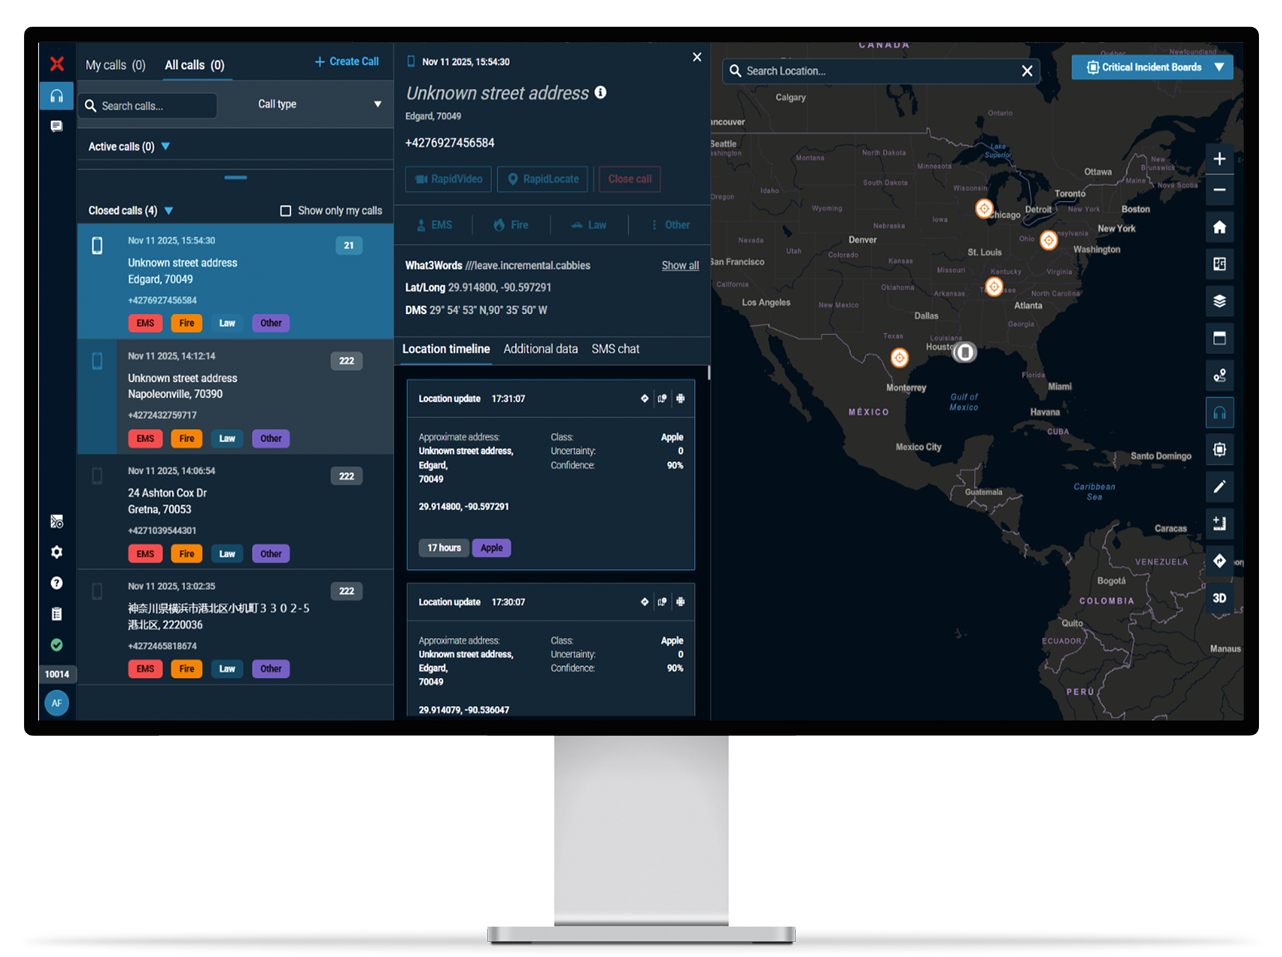This screenshot has height=957, width=1282.
Task: Collapse the Closed calls (4) section
Action: [x=169, y=211]
